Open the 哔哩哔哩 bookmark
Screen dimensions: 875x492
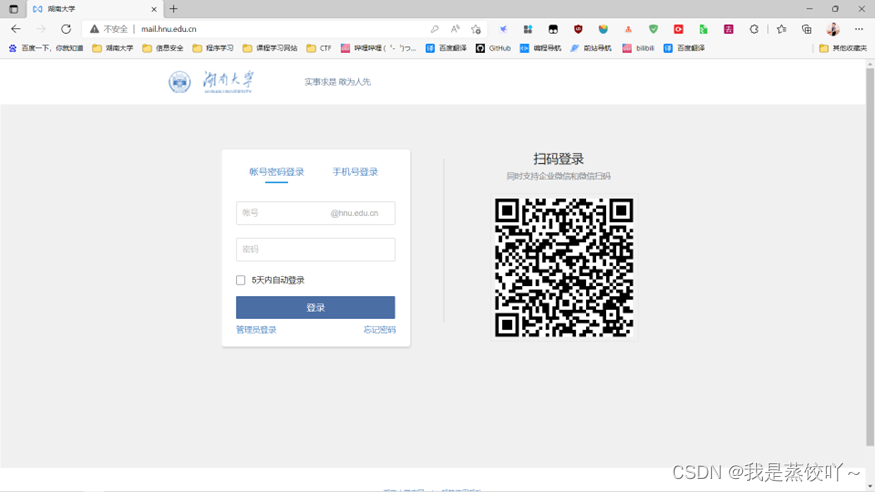378,49
